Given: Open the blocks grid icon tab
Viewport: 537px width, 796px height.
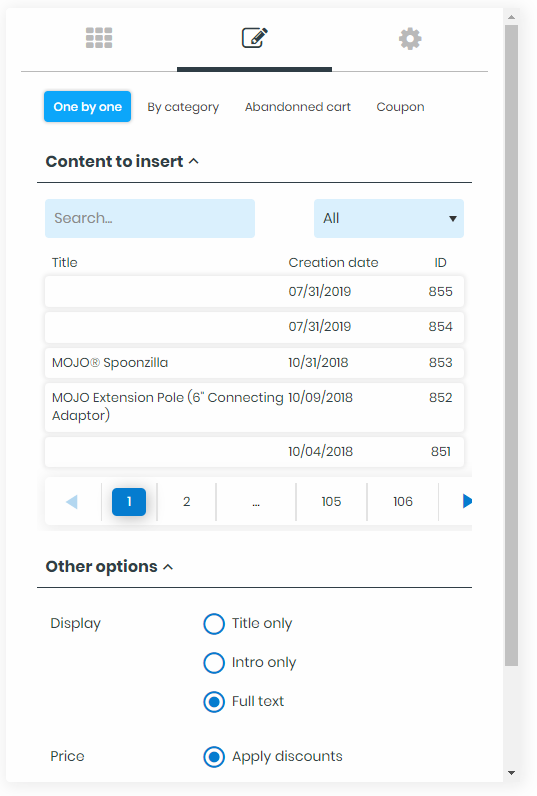Looking at the screenshot, I should click(99, 38).
